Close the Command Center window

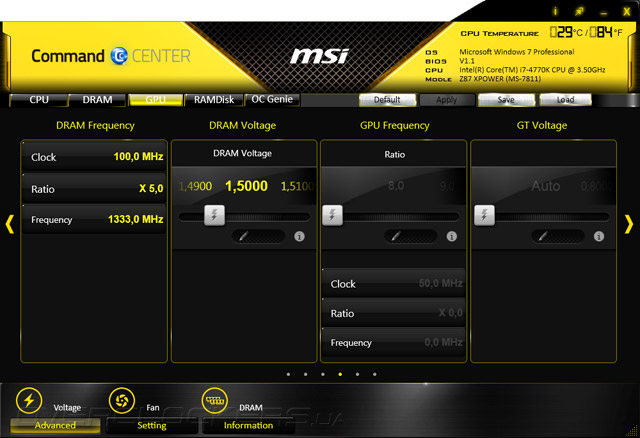[627, 12]
